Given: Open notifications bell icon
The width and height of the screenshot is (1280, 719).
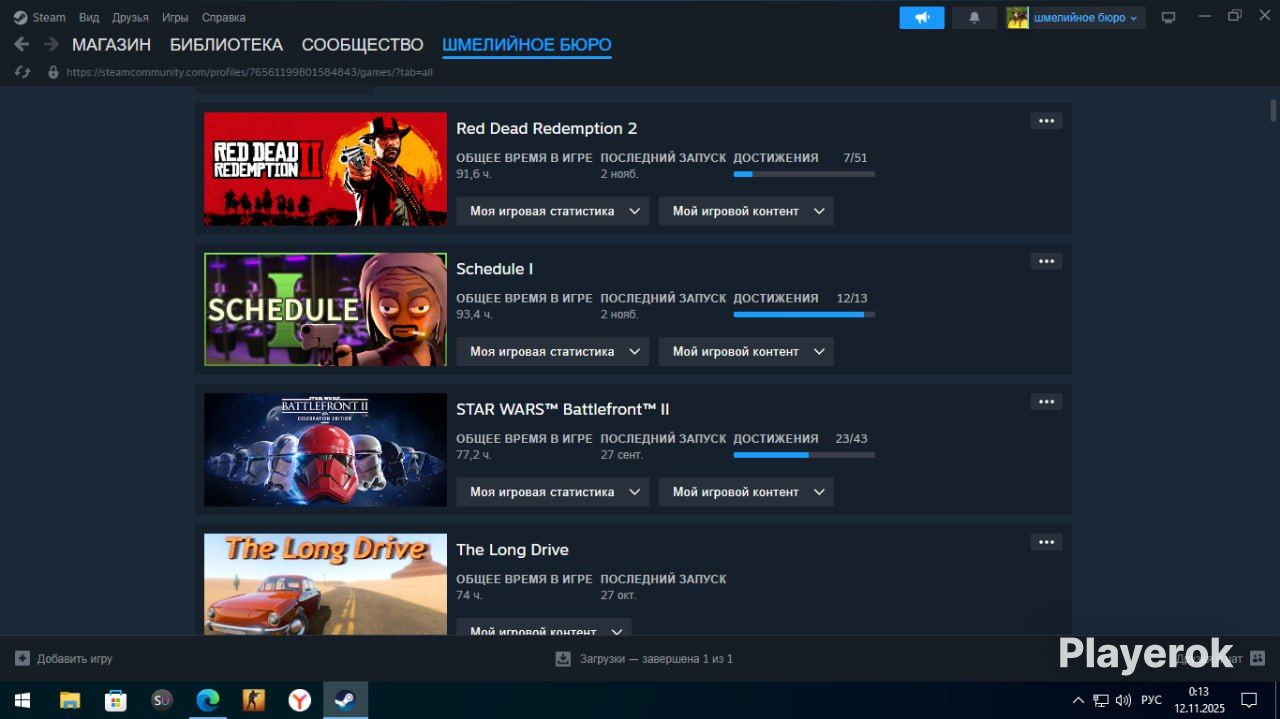Looking at the screenshot, I should [x=974, y=17].
